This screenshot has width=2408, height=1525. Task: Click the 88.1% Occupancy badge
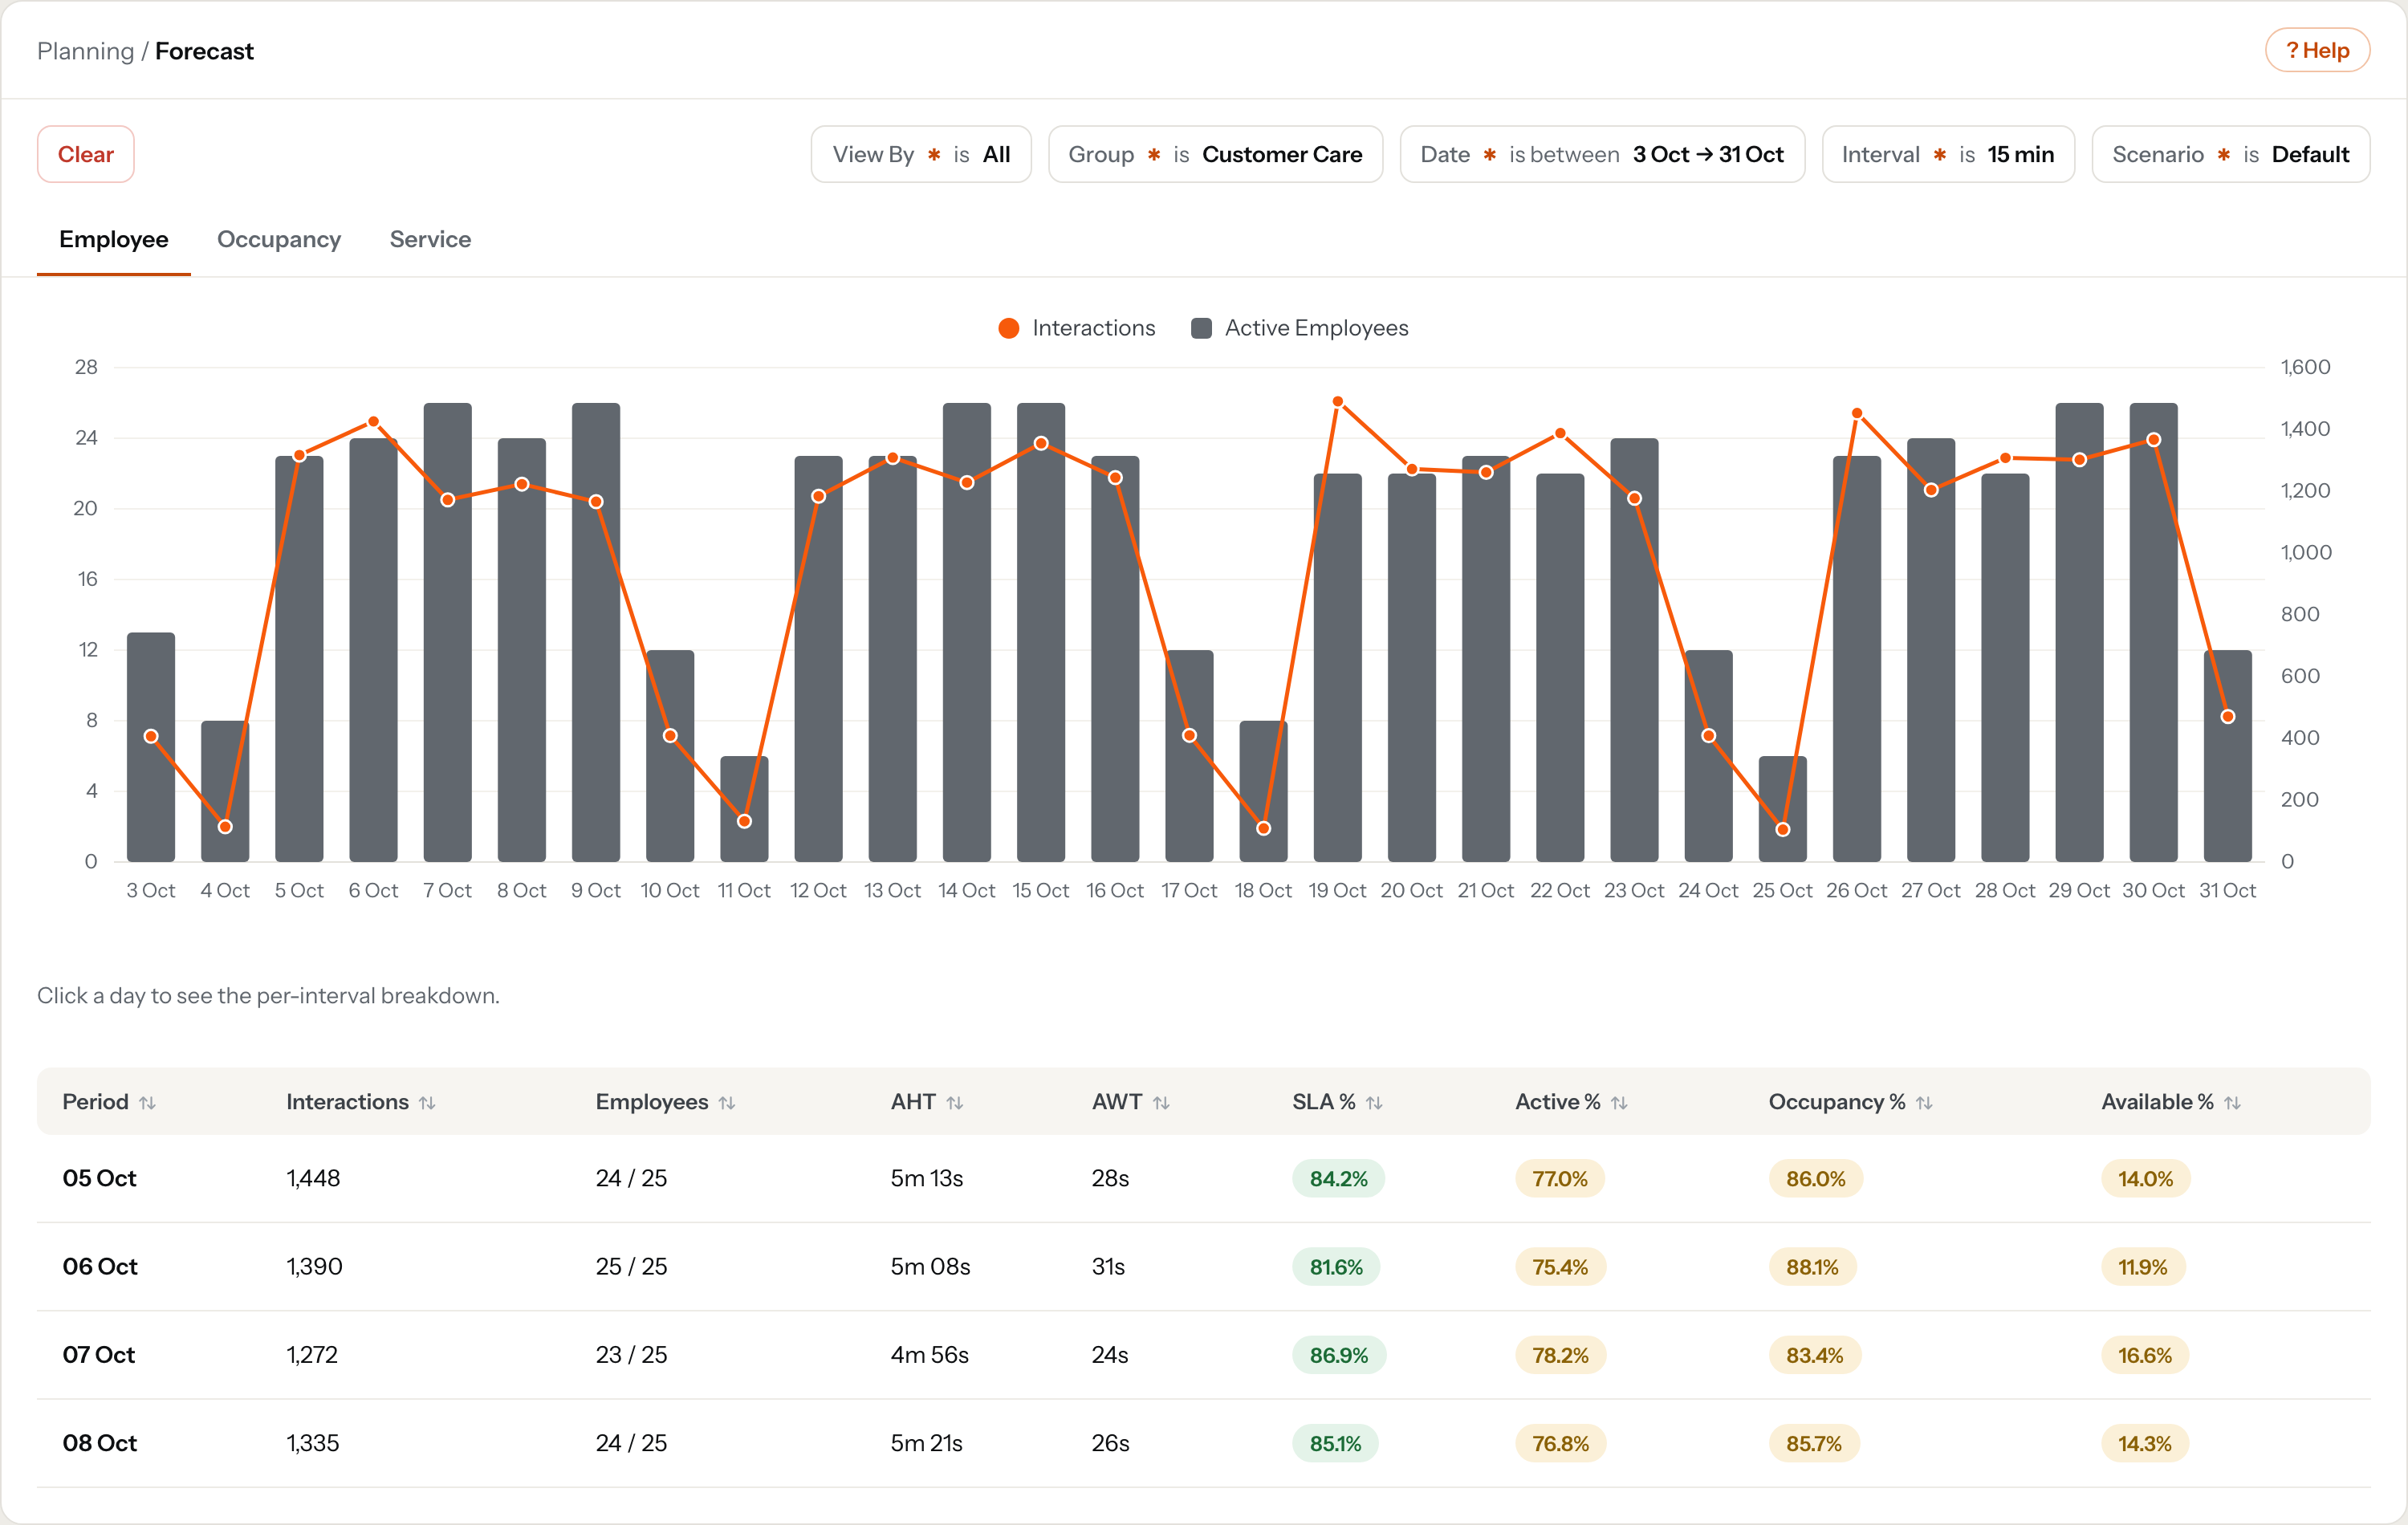click(x=1812, y=1266)
